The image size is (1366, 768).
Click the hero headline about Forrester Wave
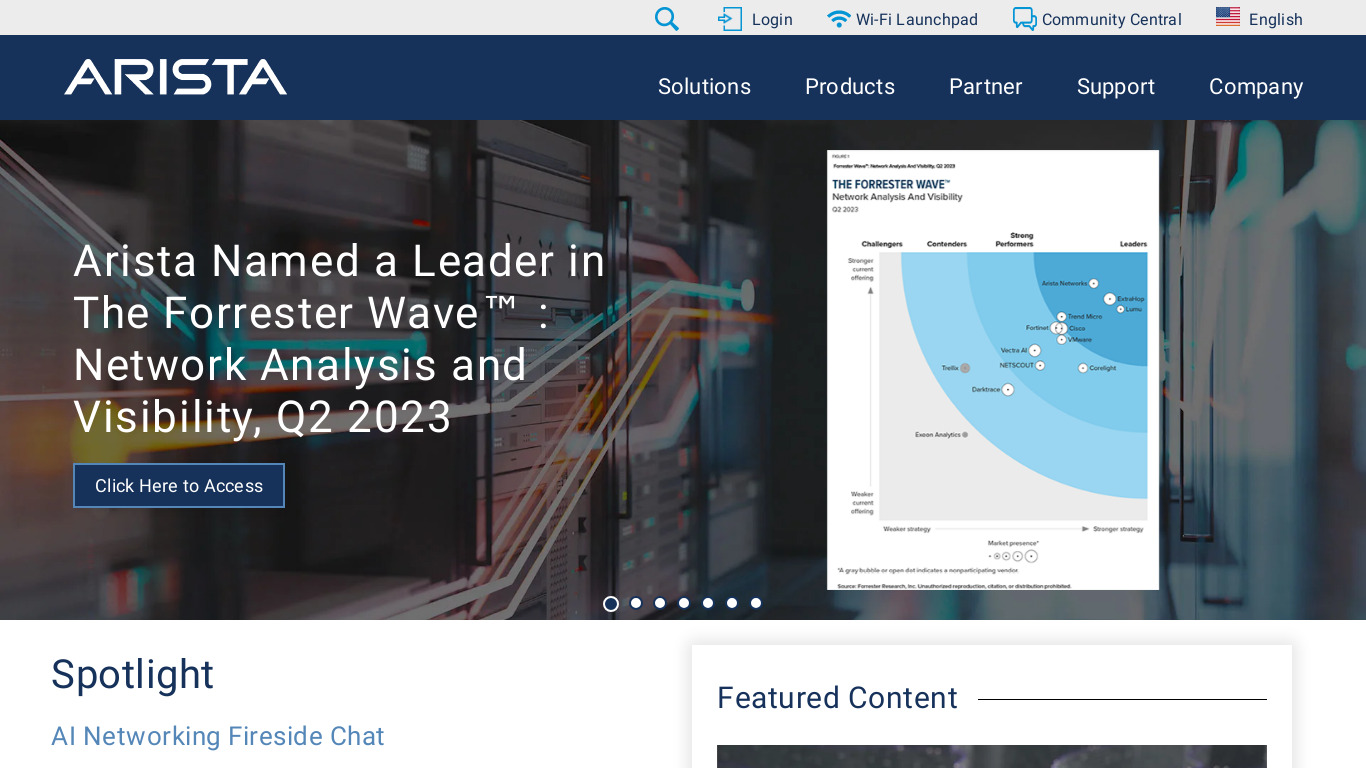(x=340, y=339)
